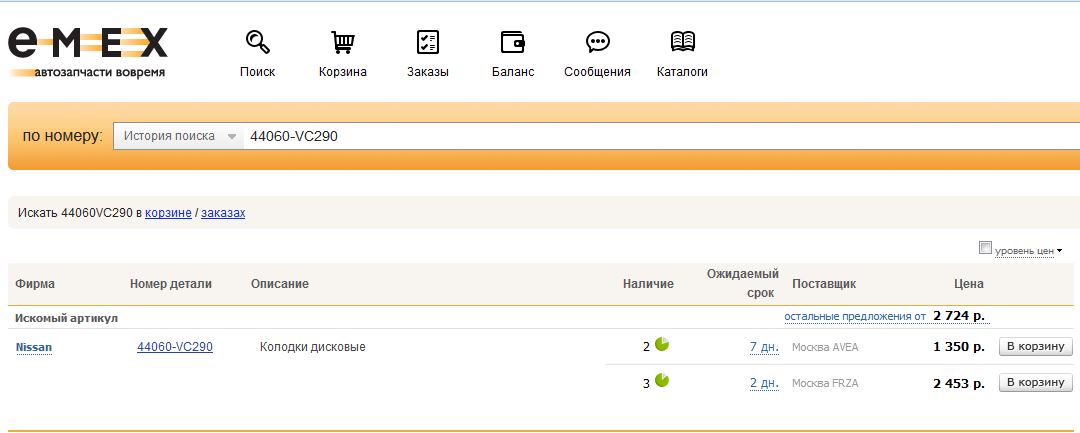
Task: Click the Заказы menu label
Action: pos(428,72)
